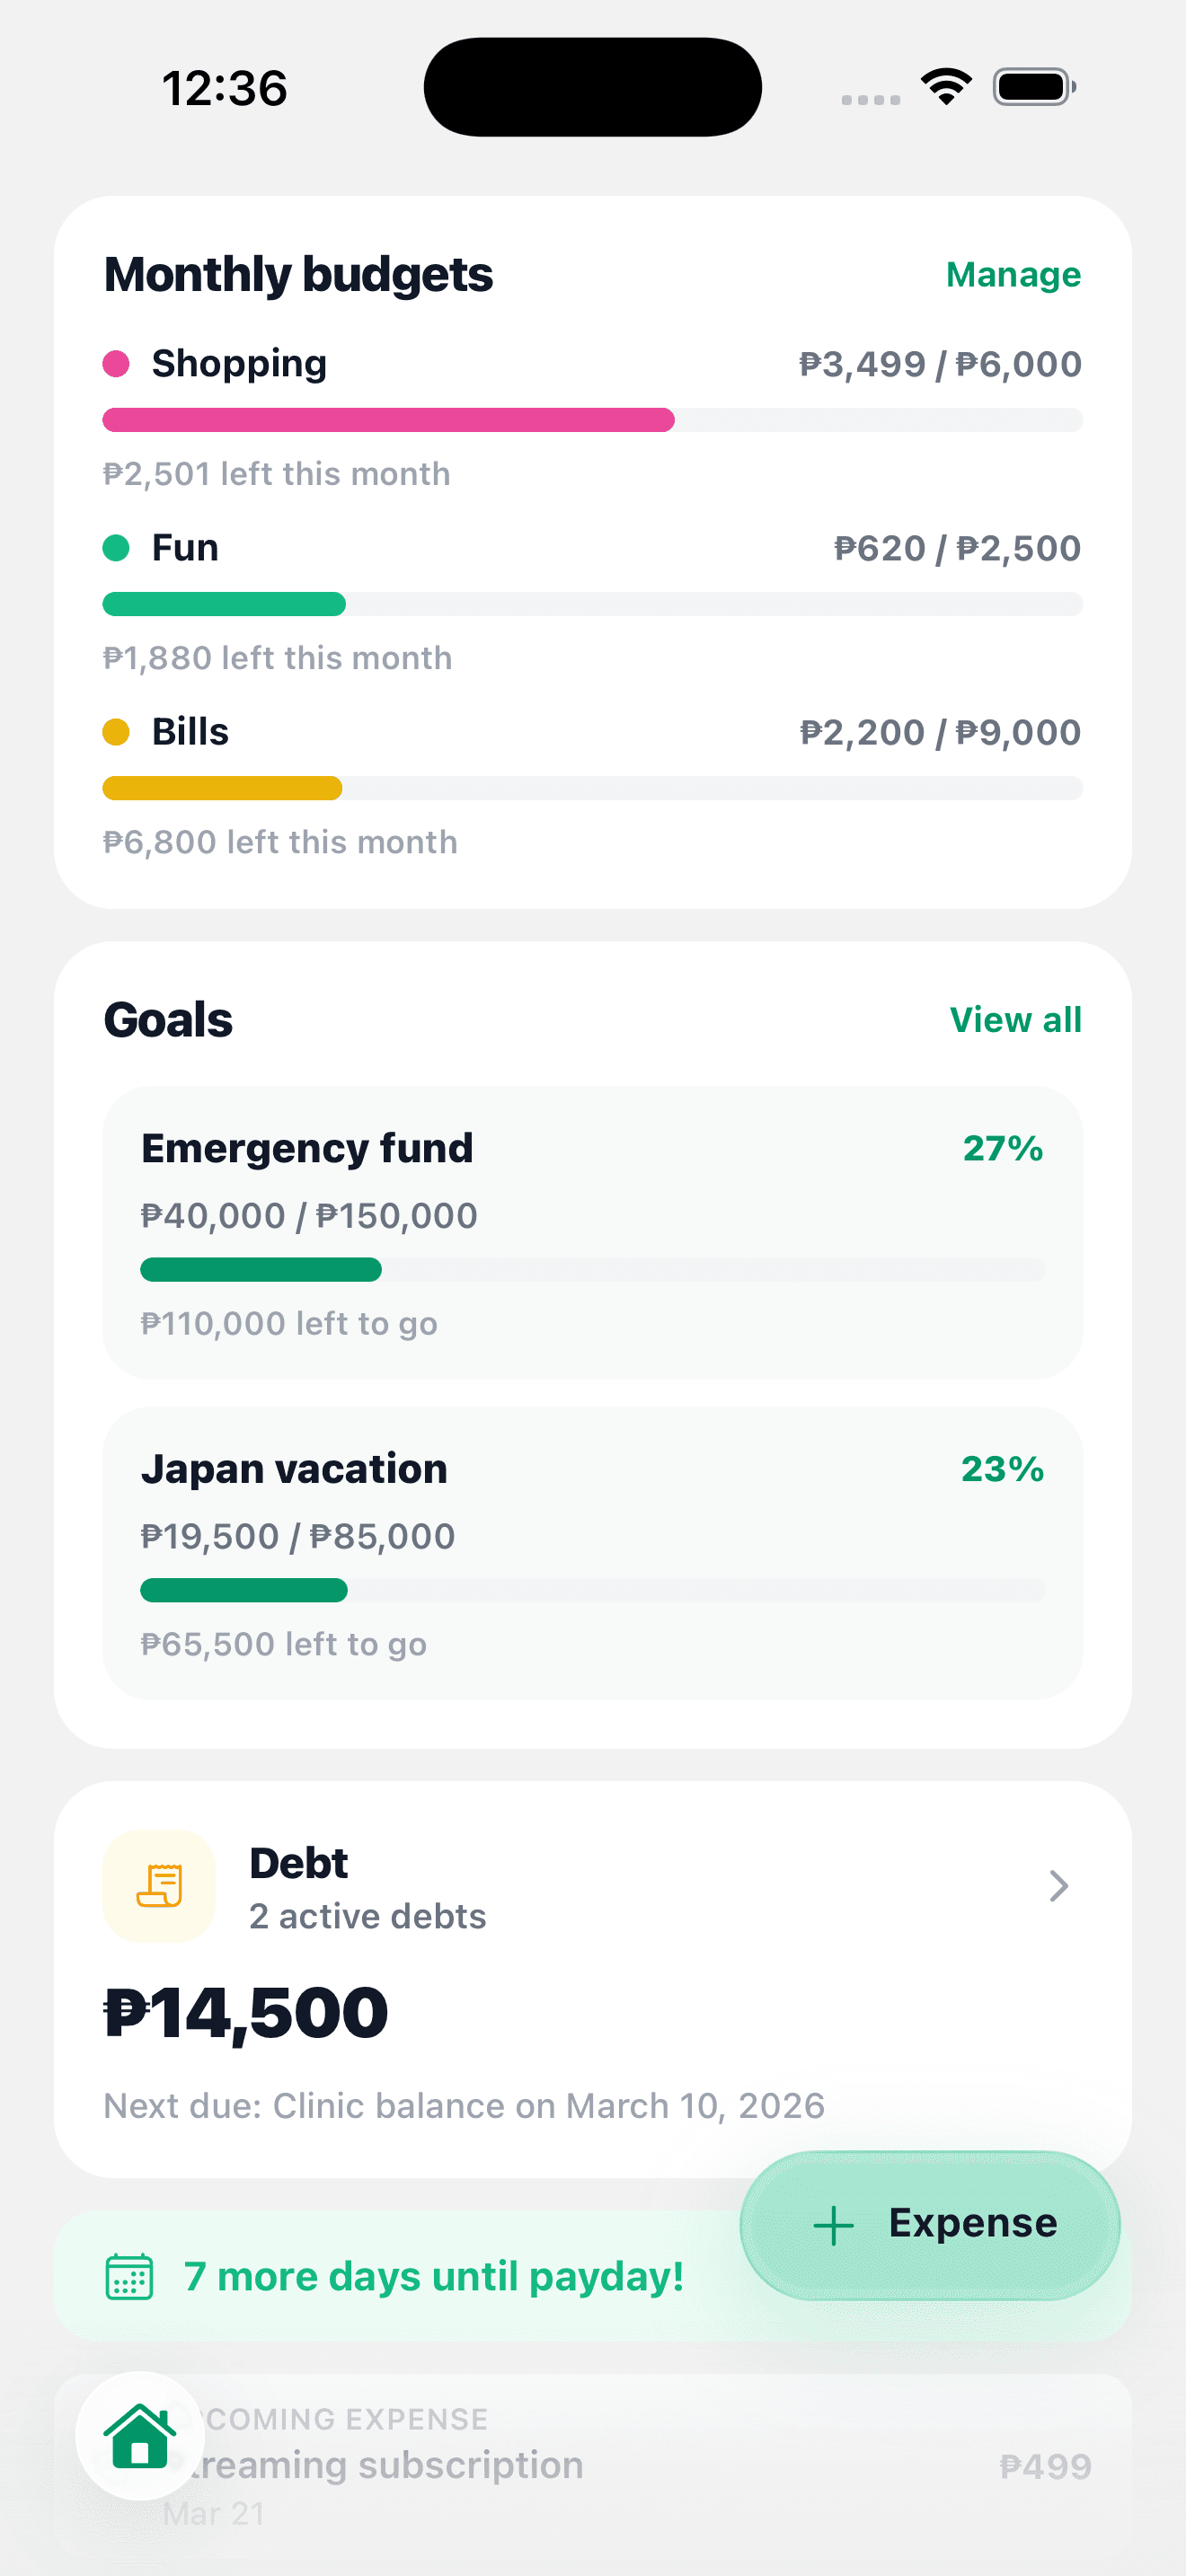Tap the Bills budget progress bar
The image size is (1186, 2576).
click(592, 788)
